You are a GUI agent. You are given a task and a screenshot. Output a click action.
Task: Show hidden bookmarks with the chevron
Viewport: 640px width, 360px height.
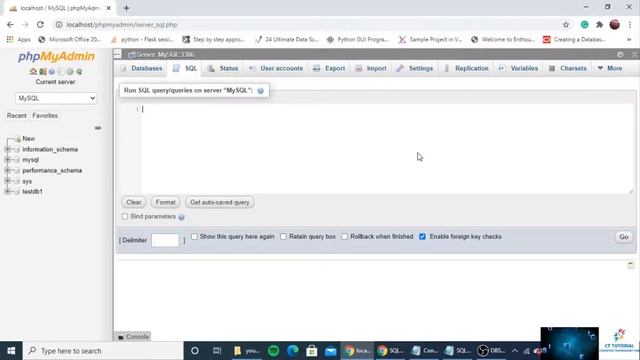[x=629, y=40]
